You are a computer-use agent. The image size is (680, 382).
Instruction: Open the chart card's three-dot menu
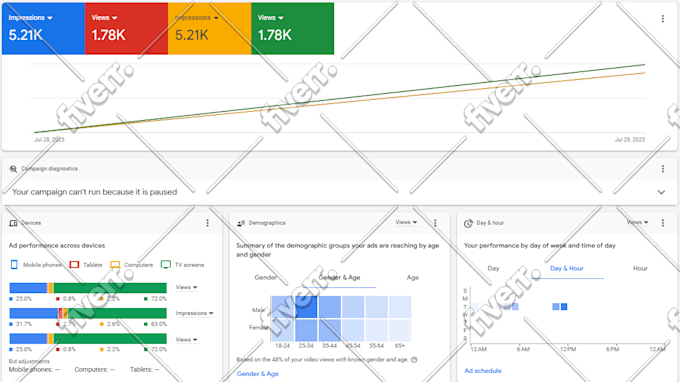[663, 19]
